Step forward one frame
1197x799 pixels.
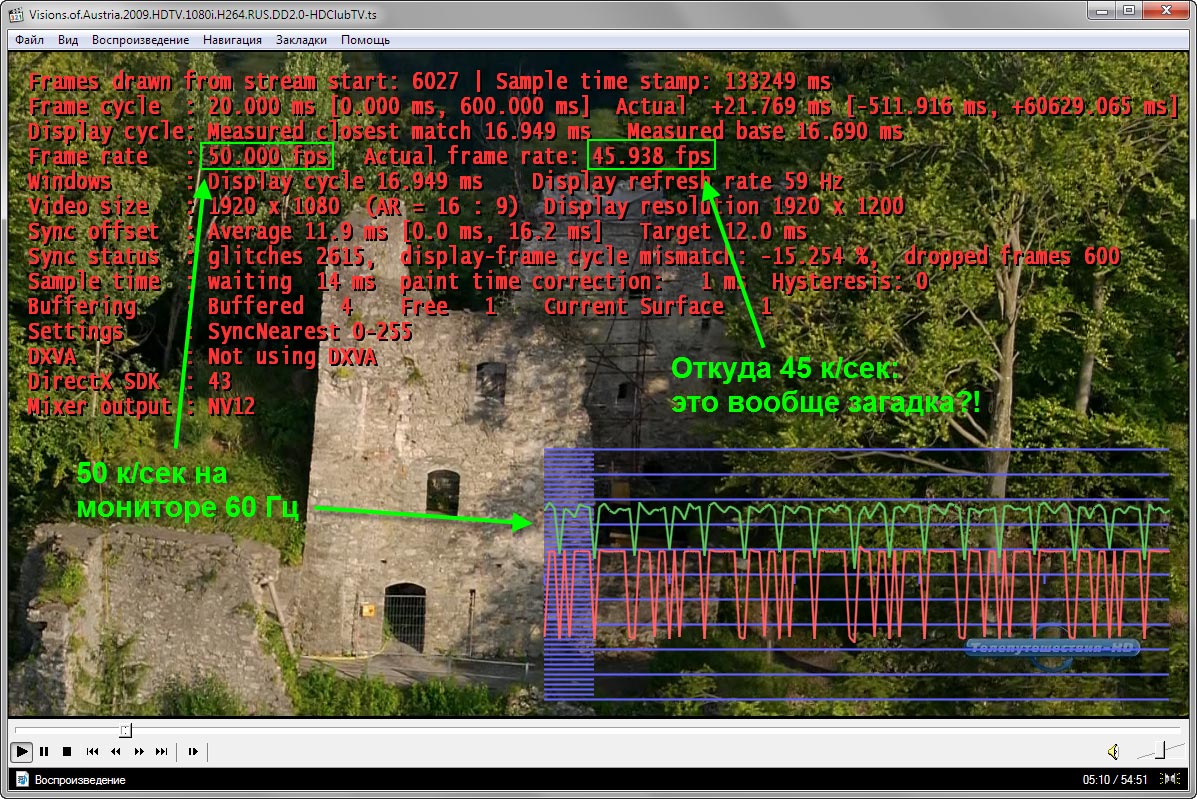[193, 751]
